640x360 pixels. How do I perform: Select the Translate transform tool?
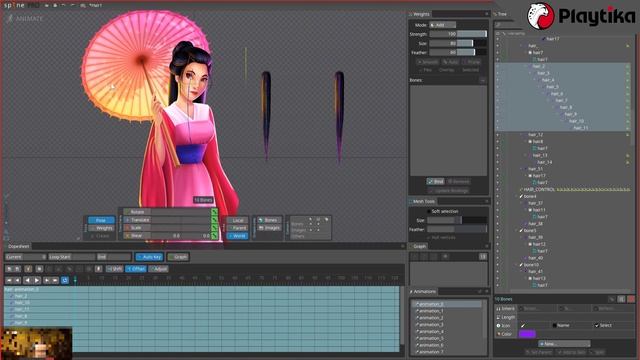tap(137, 220)
